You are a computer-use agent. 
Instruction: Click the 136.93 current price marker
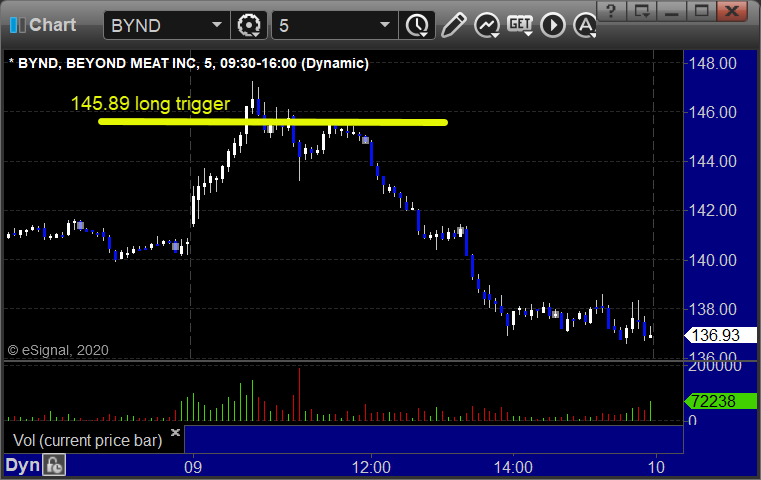(x=720, y=335)
